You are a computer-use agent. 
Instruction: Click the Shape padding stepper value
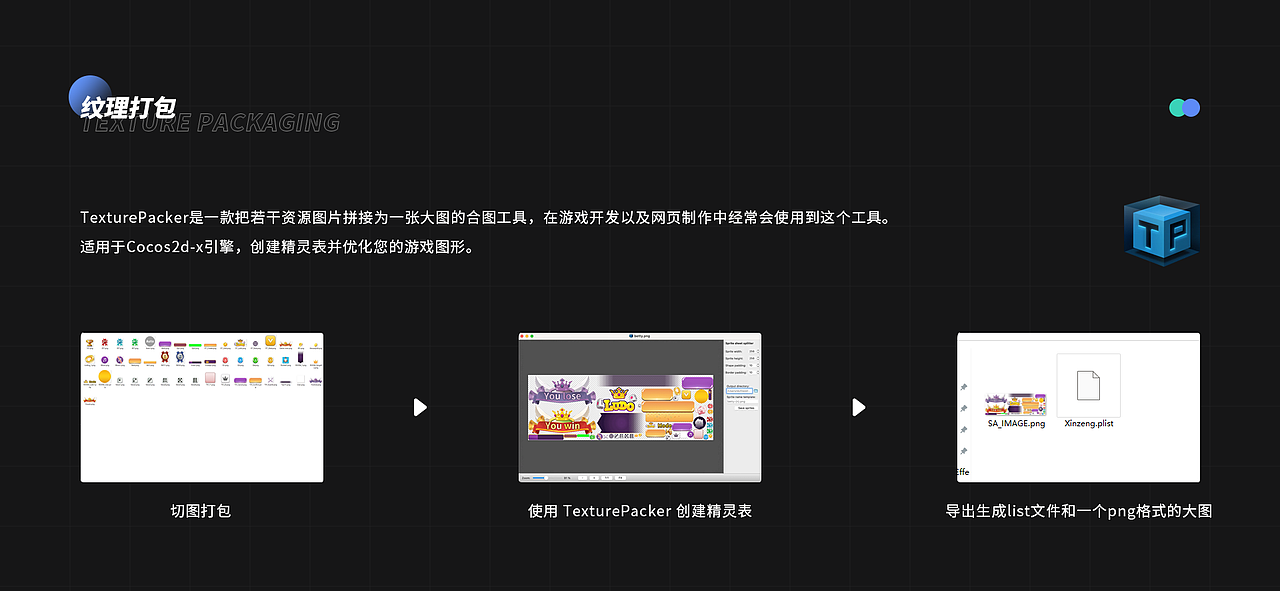point(752,365)
